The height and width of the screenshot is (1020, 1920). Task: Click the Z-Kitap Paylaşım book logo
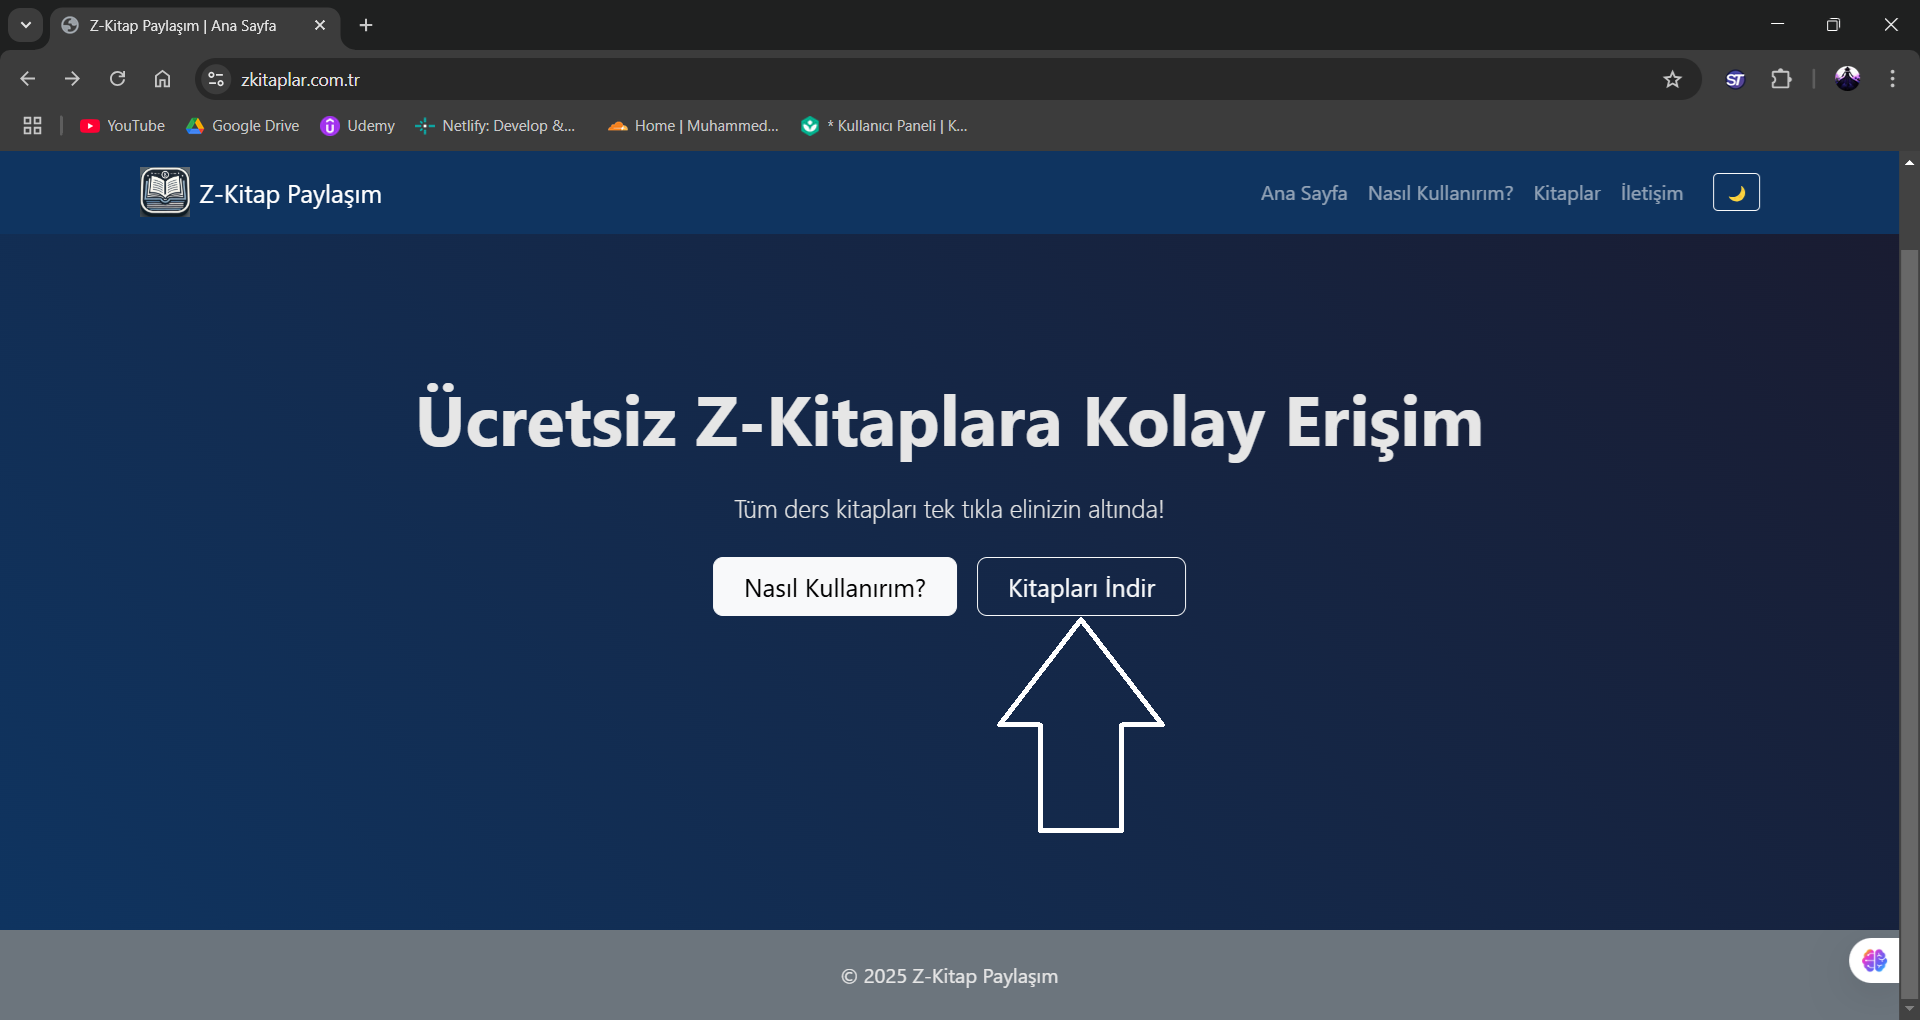pyautogui.click(x=165, y=192)
